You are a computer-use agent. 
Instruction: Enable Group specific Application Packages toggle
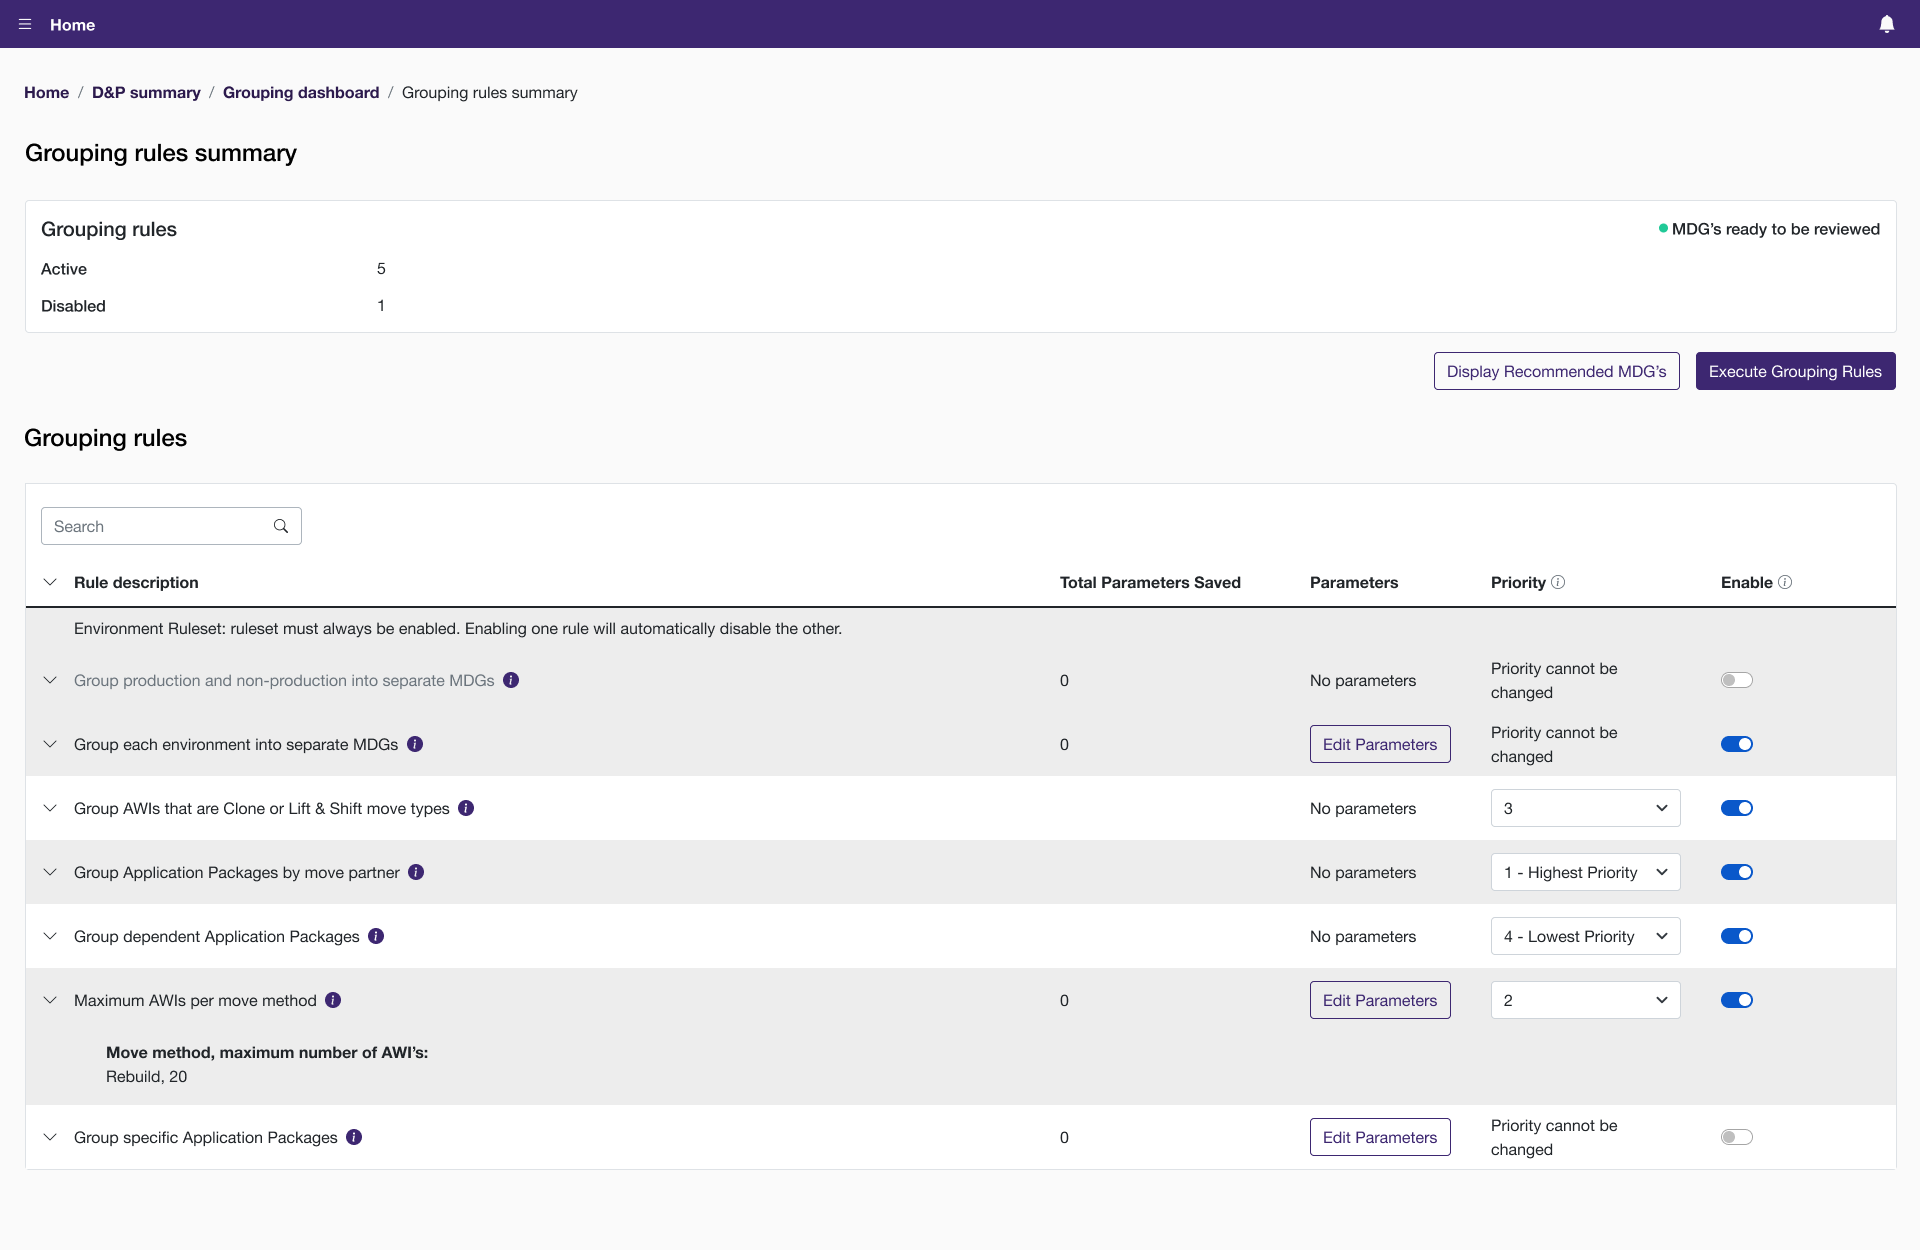click(x=1736, y=1137)
